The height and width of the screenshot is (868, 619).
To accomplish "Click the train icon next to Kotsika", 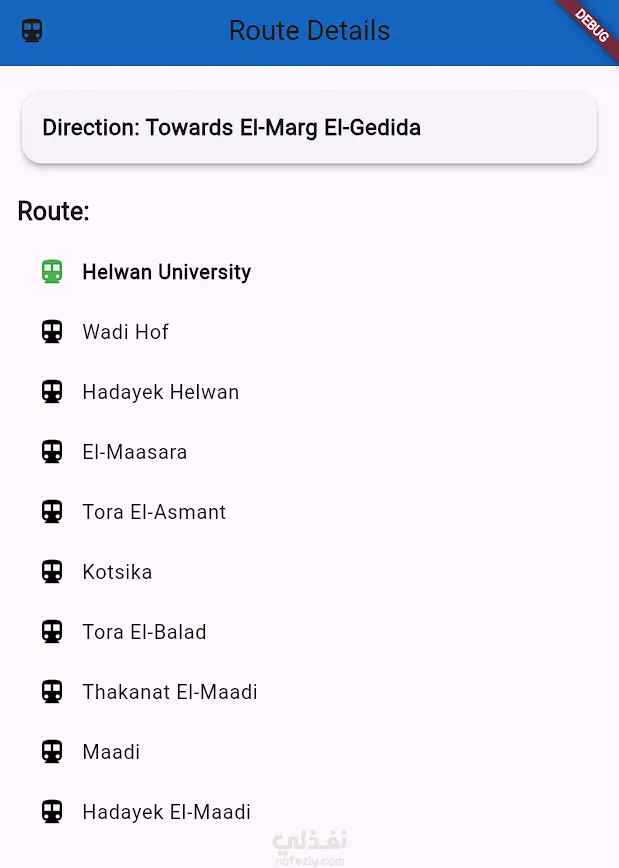I will click(51, 571).
